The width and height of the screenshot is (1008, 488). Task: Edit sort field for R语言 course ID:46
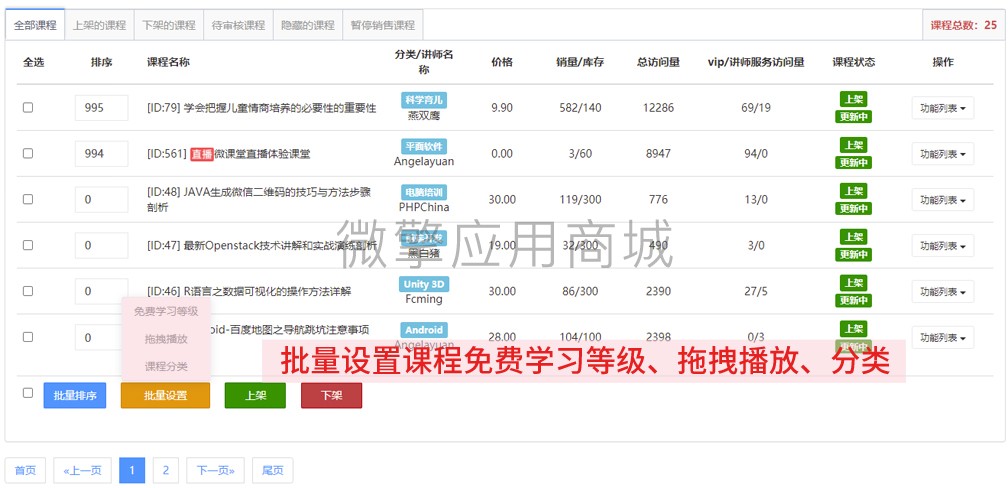point(102,291)
